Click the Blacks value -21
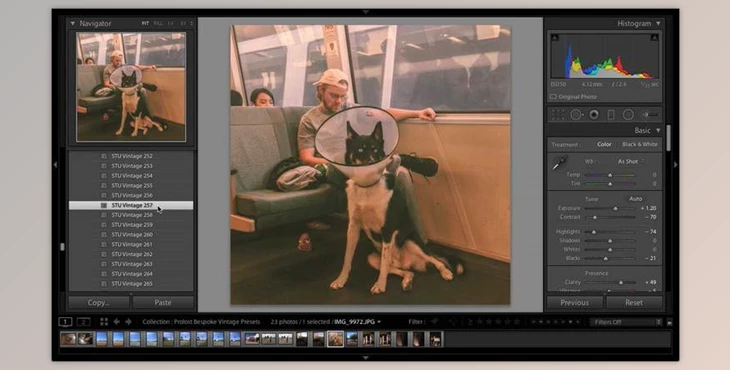730x370 pixels. pyautogui.click(x=650, y=258)
